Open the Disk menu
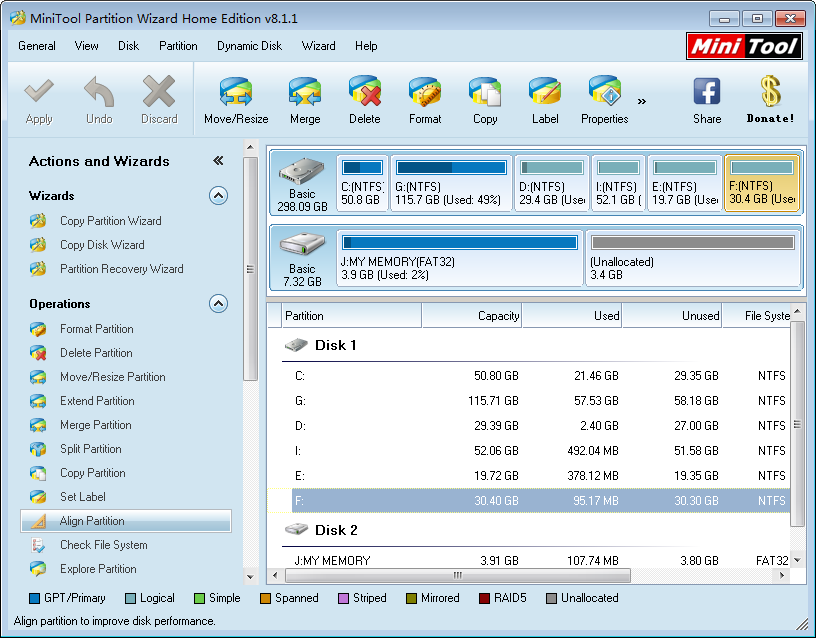 pos(128,46)
